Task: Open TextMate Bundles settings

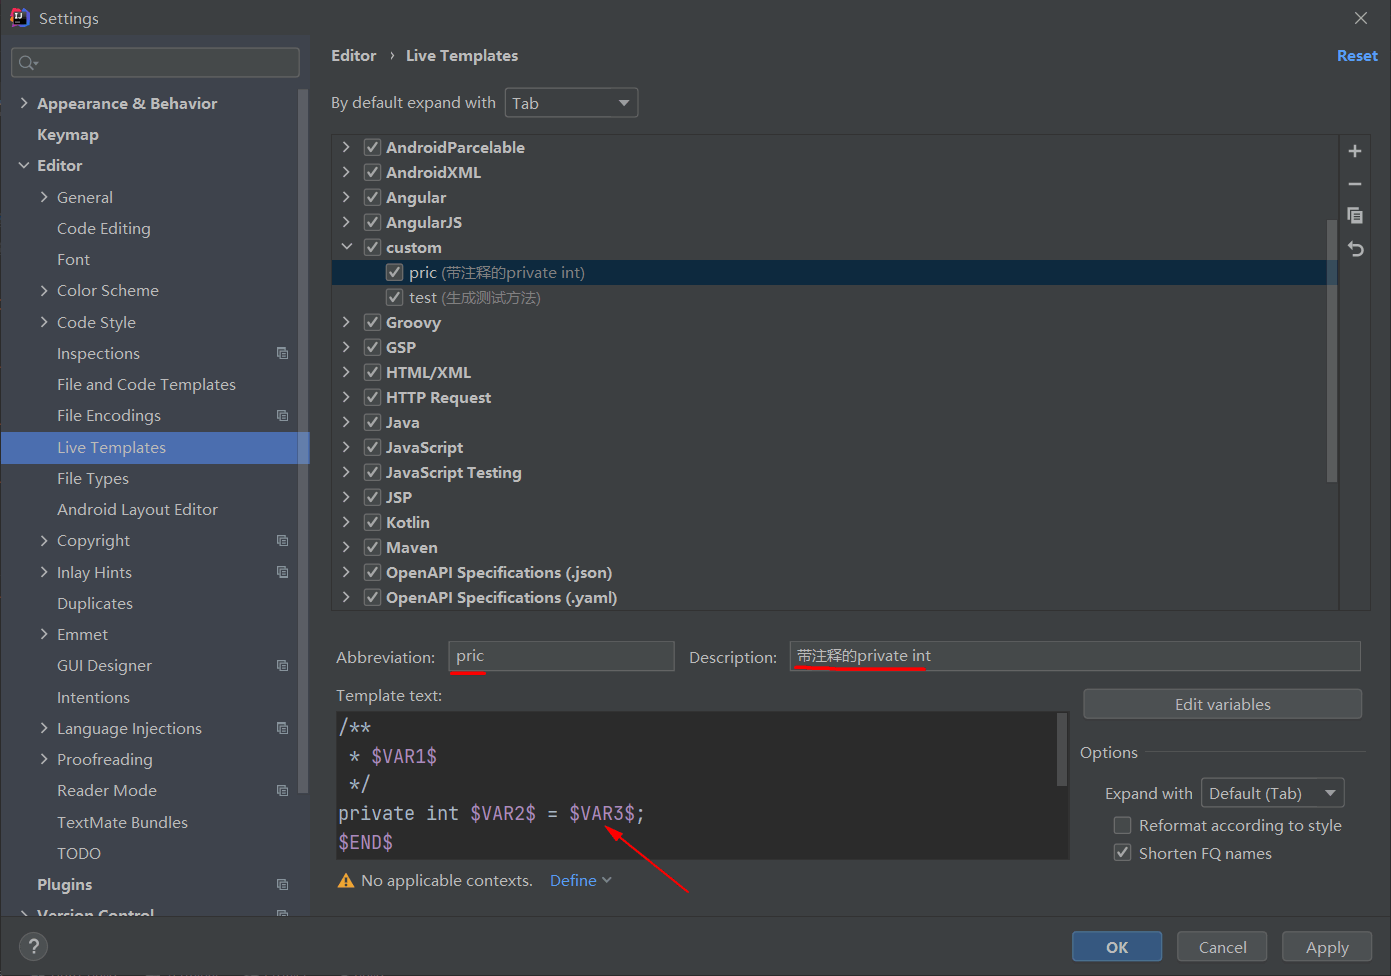Action: (122, 822)
